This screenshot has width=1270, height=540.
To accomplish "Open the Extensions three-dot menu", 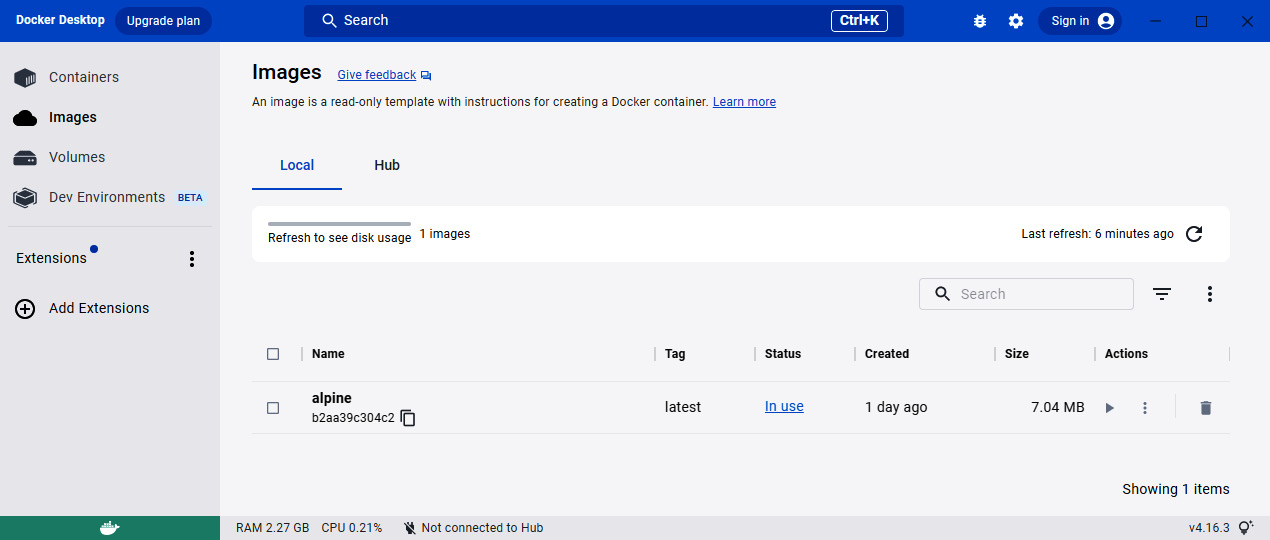I will (x=192, y=259).
